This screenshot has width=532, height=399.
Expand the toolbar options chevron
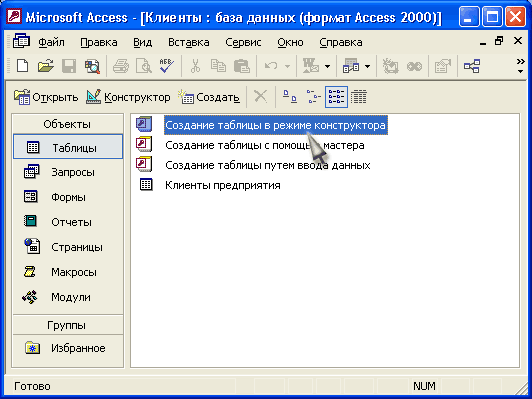520,66
